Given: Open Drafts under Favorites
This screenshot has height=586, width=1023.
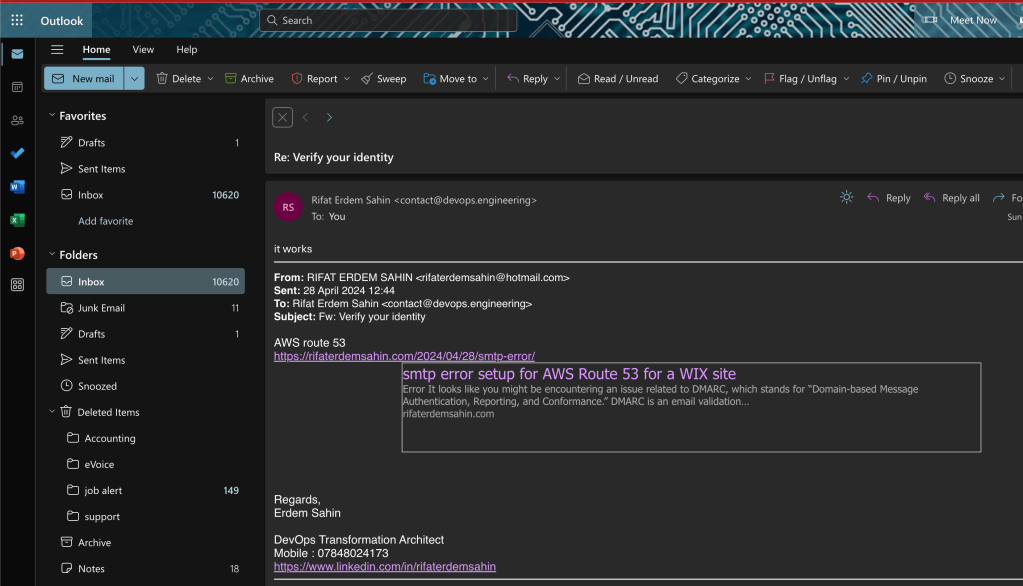Looking at the screenshot, I should (x=145, y=142).
